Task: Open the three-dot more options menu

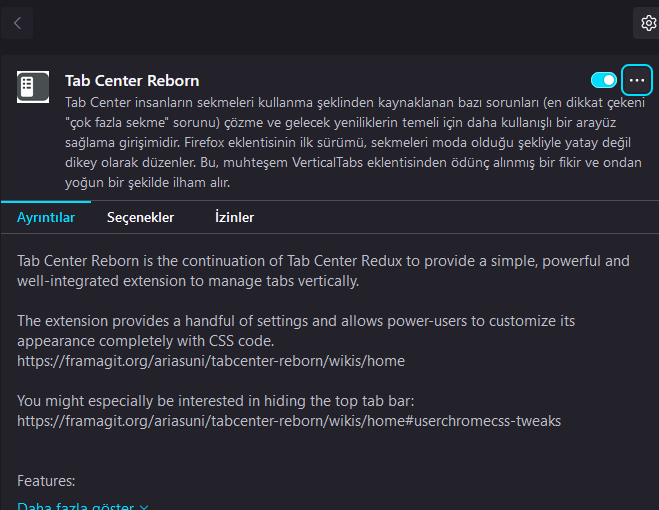Action: [637, 80]
